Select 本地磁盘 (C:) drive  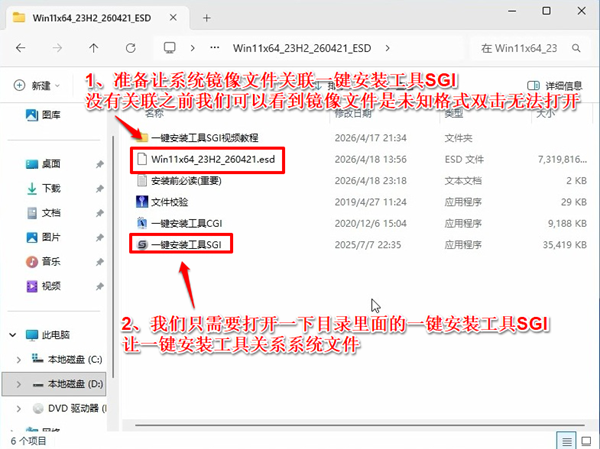[67, 359]
